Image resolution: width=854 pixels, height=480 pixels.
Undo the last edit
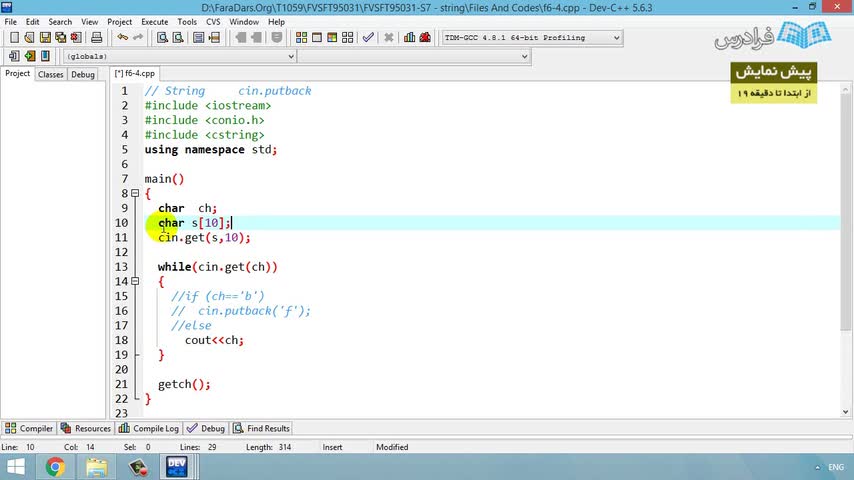(123, 38)
